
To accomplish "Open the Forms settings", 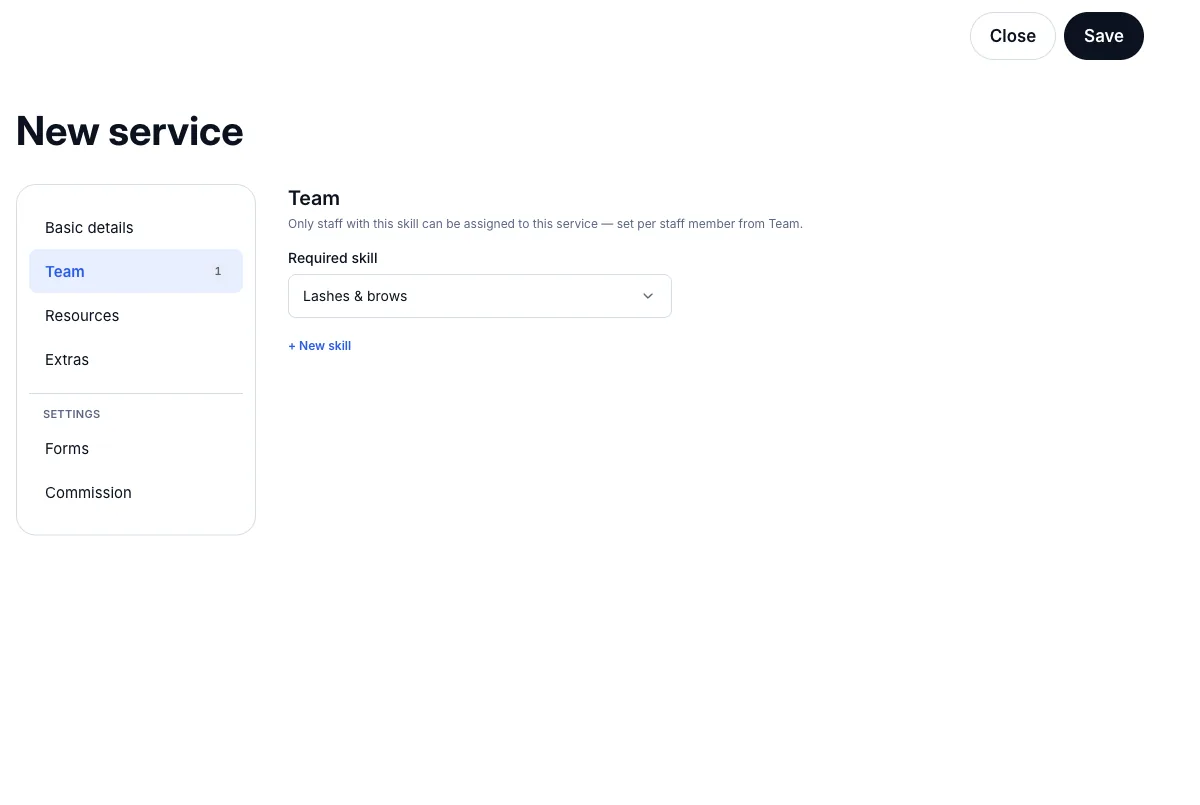I will point(136,449).
